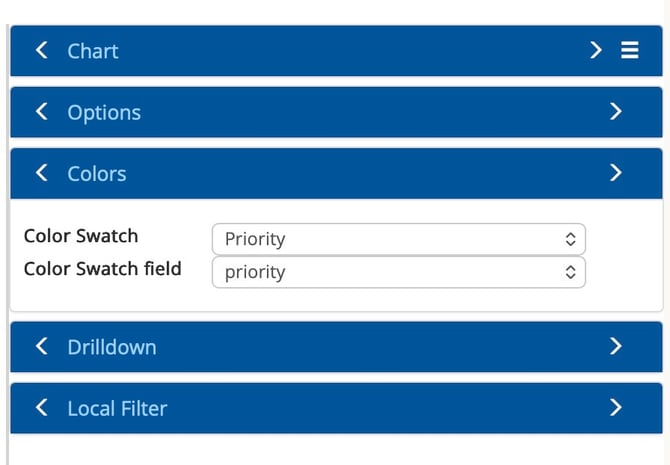
Task: Click the left chevron on Local Filter panel
Action: 41,408
